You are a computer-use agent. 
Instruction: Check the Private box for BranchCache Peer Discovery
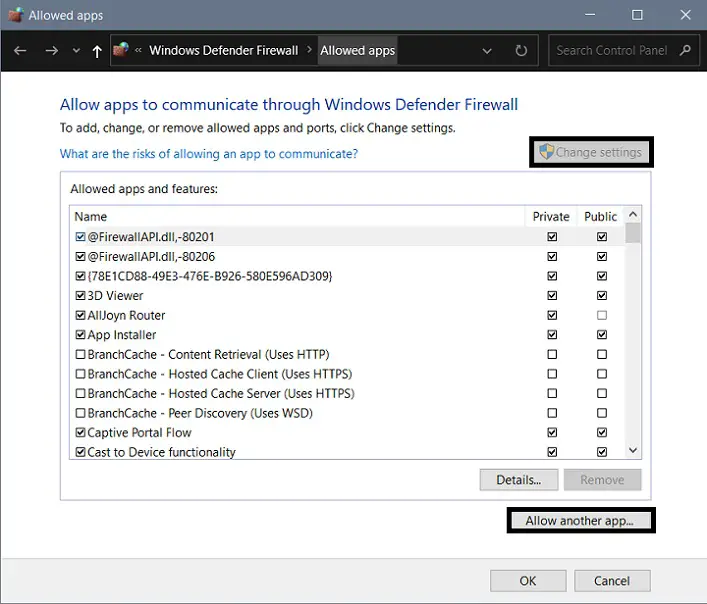click(552, 413)
